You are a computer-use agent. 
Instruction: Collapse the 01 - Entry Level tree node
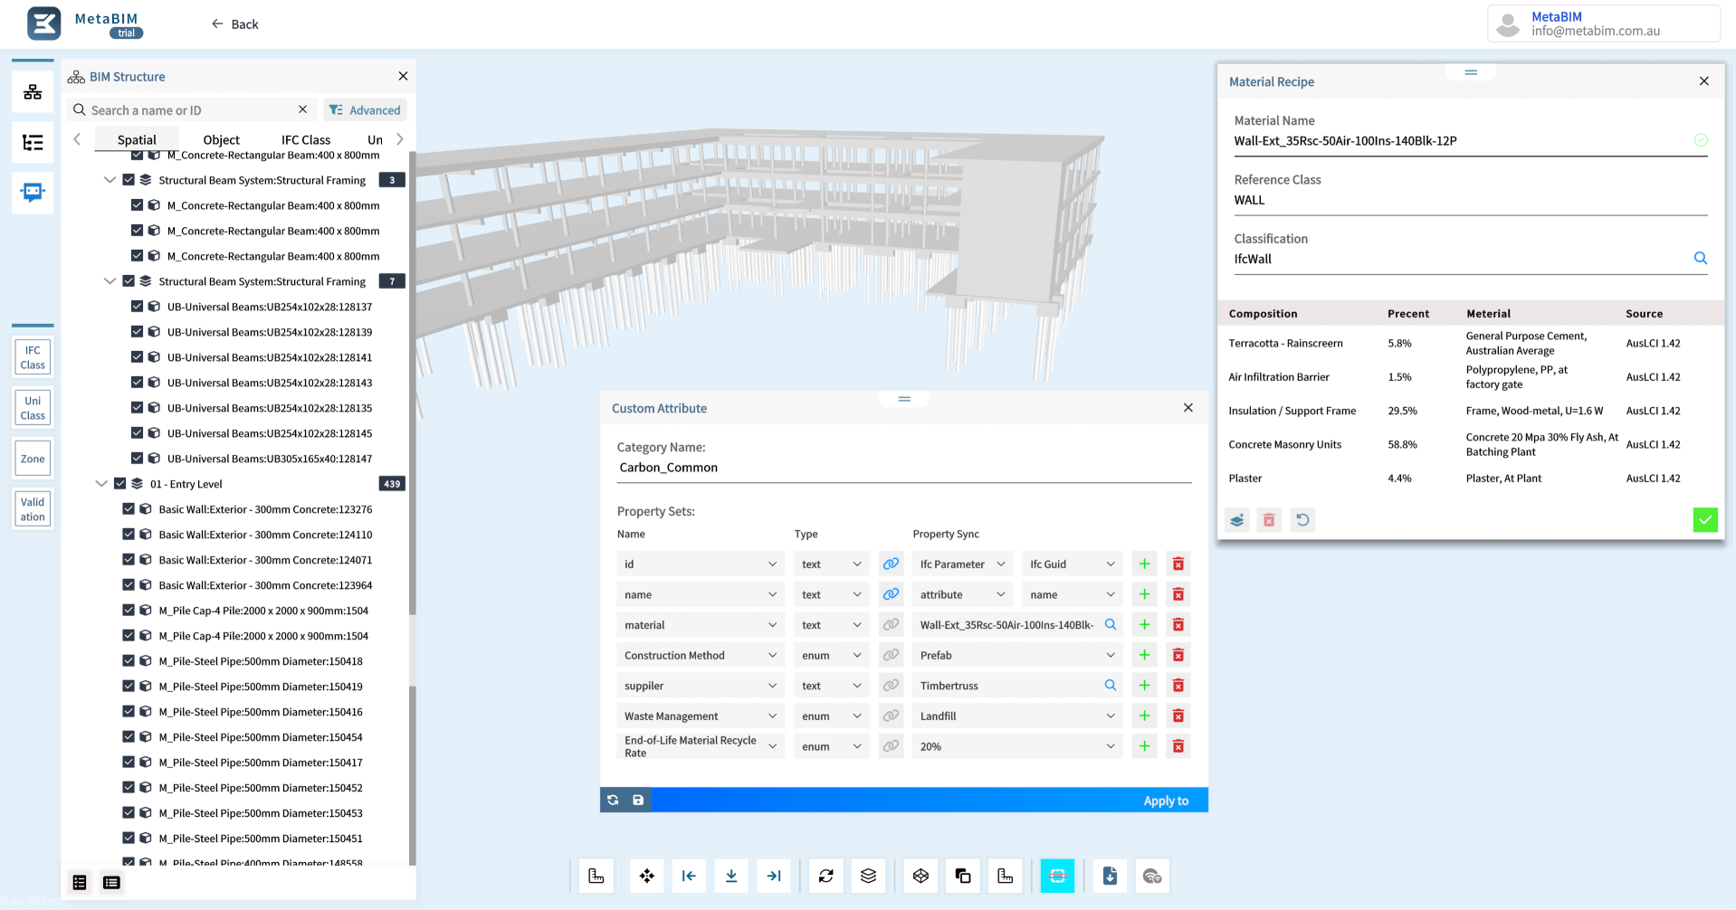pos(101,484)
